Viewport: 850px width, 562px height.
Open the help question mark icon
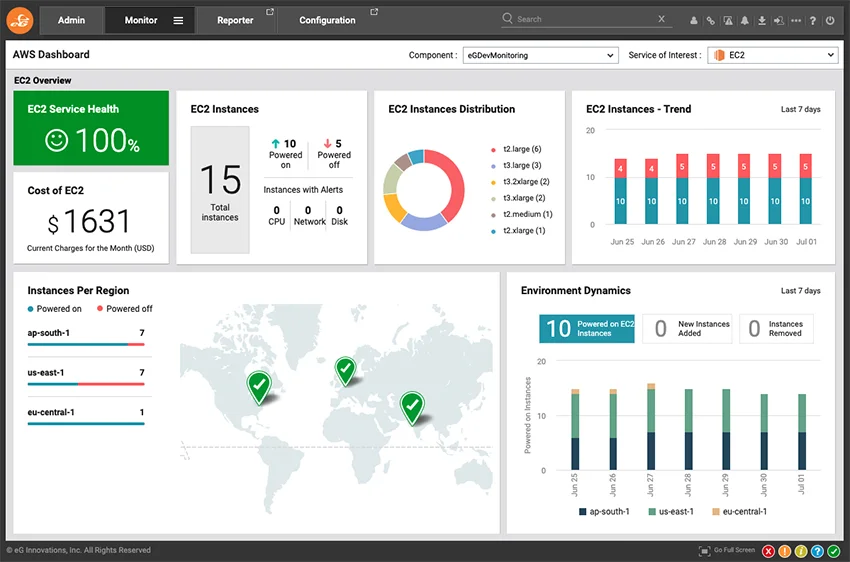pyautogui.click(x=813, y=21)
